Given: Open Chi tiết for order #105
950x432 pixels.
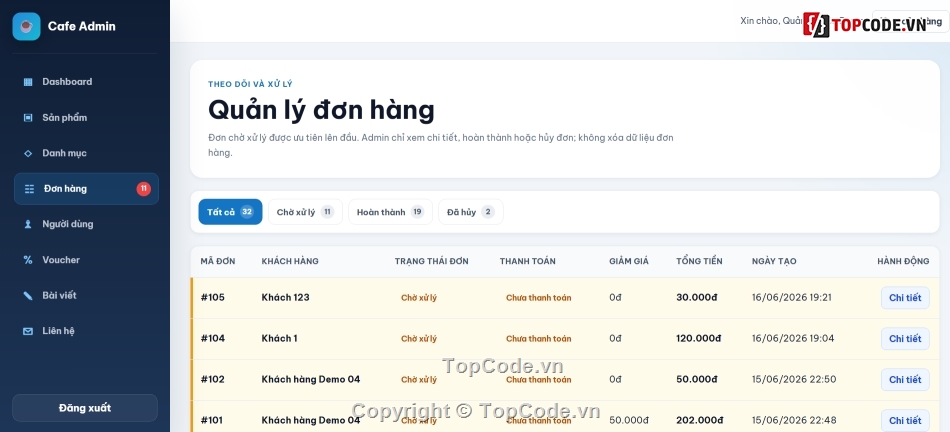Looking at the screenshot, I should [x=905, y=297].
